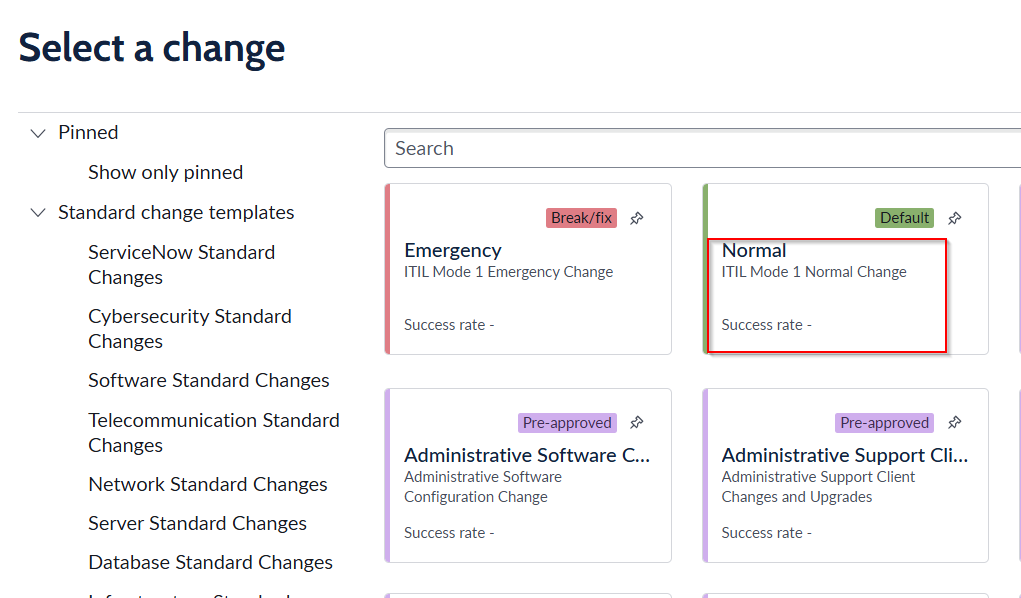Pin the Administrative Support Client card

[x=955, y=423]
